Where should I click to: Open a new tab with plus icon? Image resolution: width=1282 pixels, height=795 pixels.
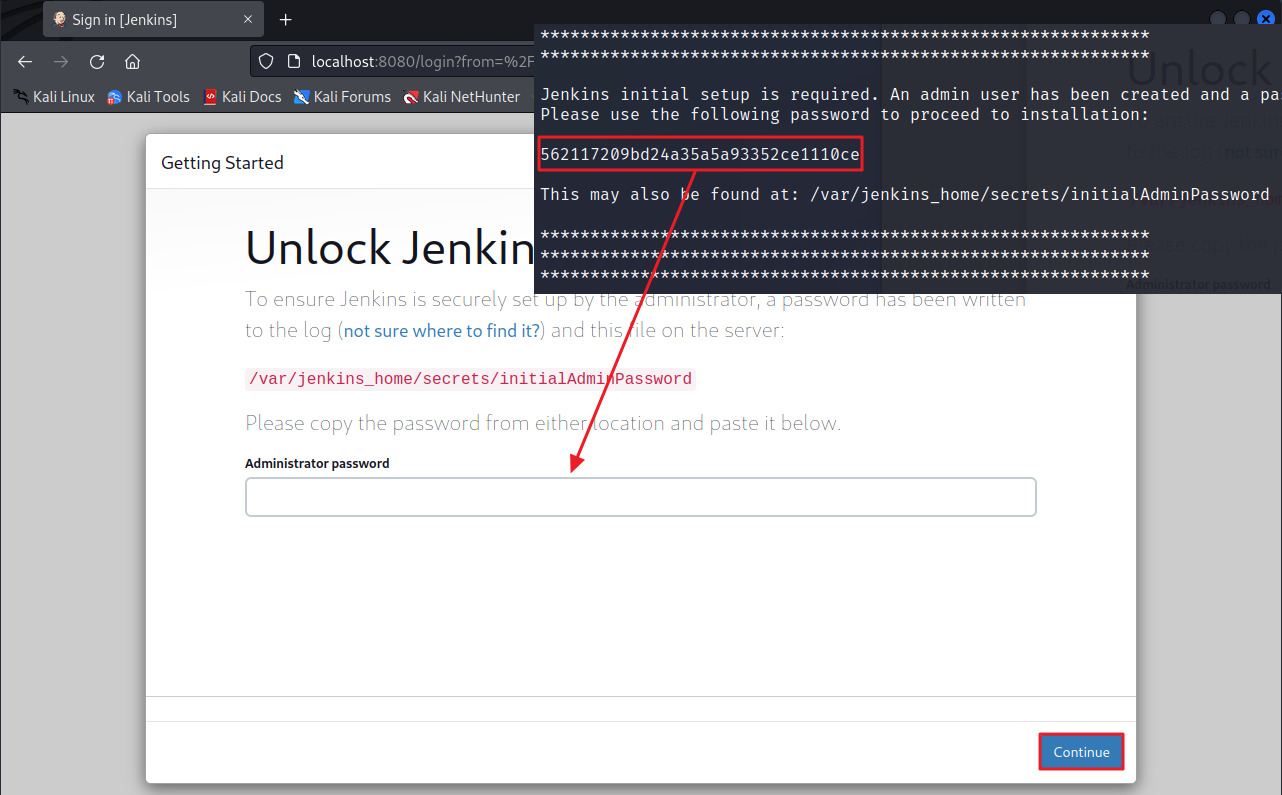[285, 20]
